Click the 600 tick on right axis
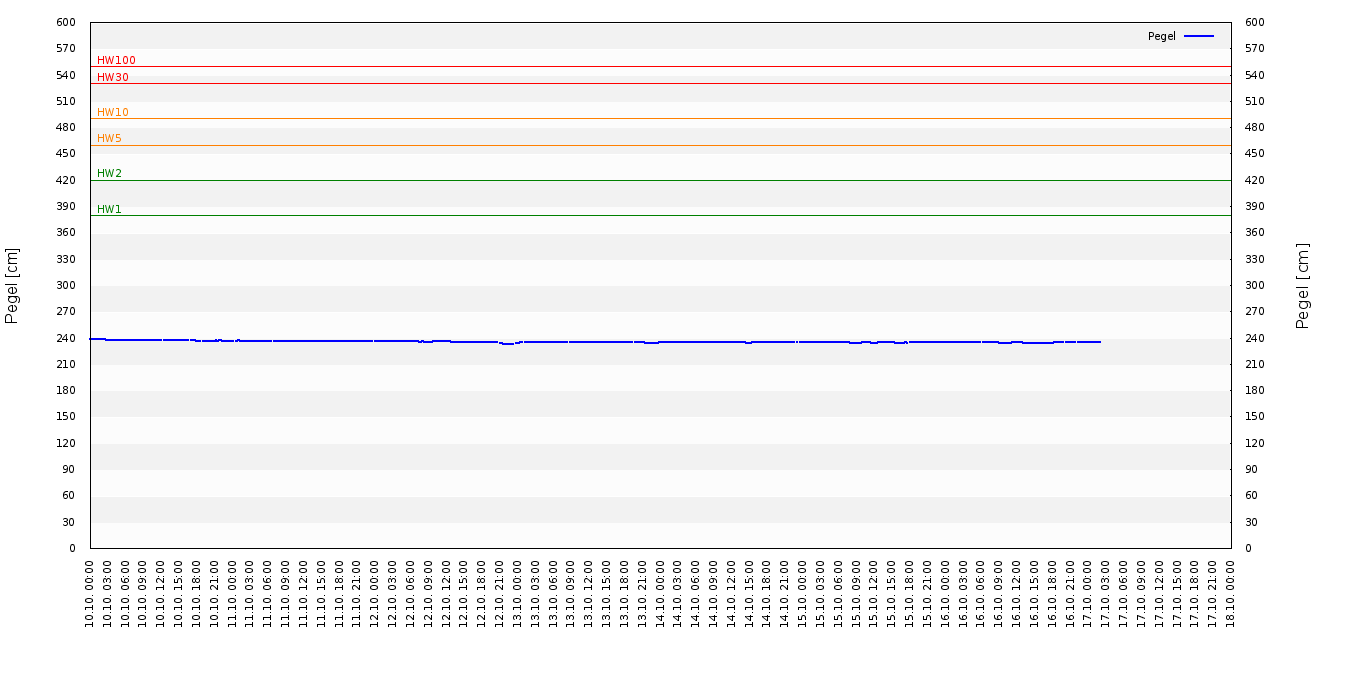Screen dimensions: 1350x700 [1254, 22]
